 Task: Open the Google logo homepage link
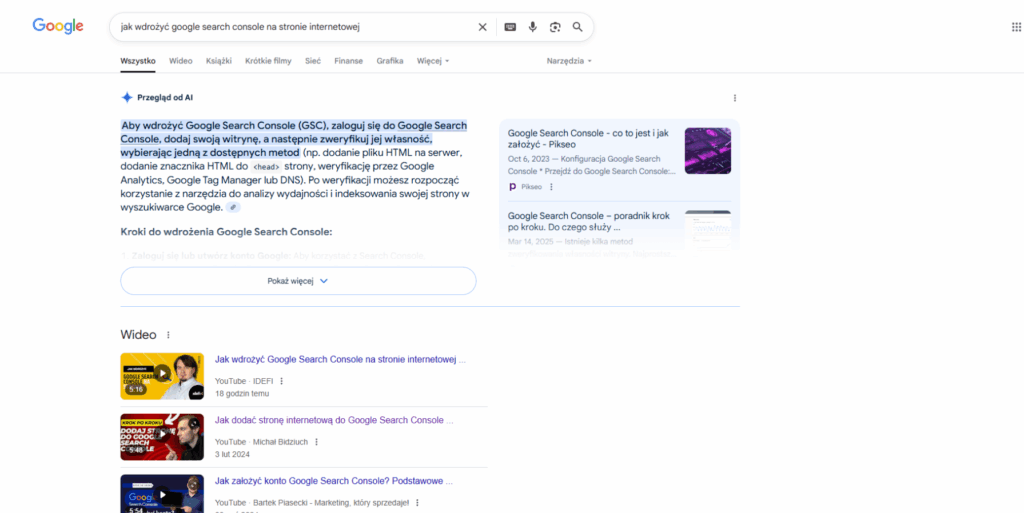point(58,26)
